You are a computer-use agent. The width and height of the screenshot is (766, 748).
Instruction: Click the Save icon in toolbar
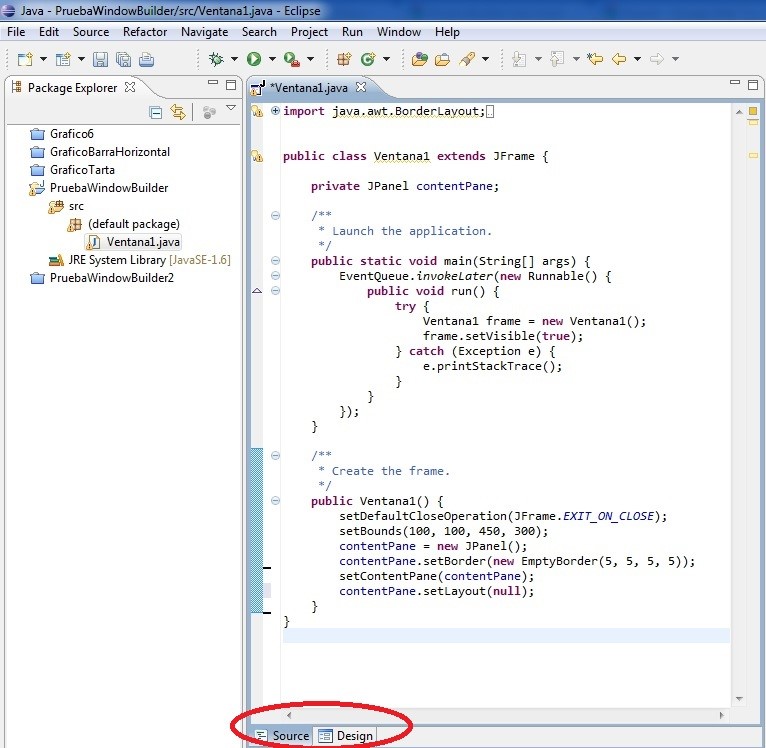(x=100, y=60)
